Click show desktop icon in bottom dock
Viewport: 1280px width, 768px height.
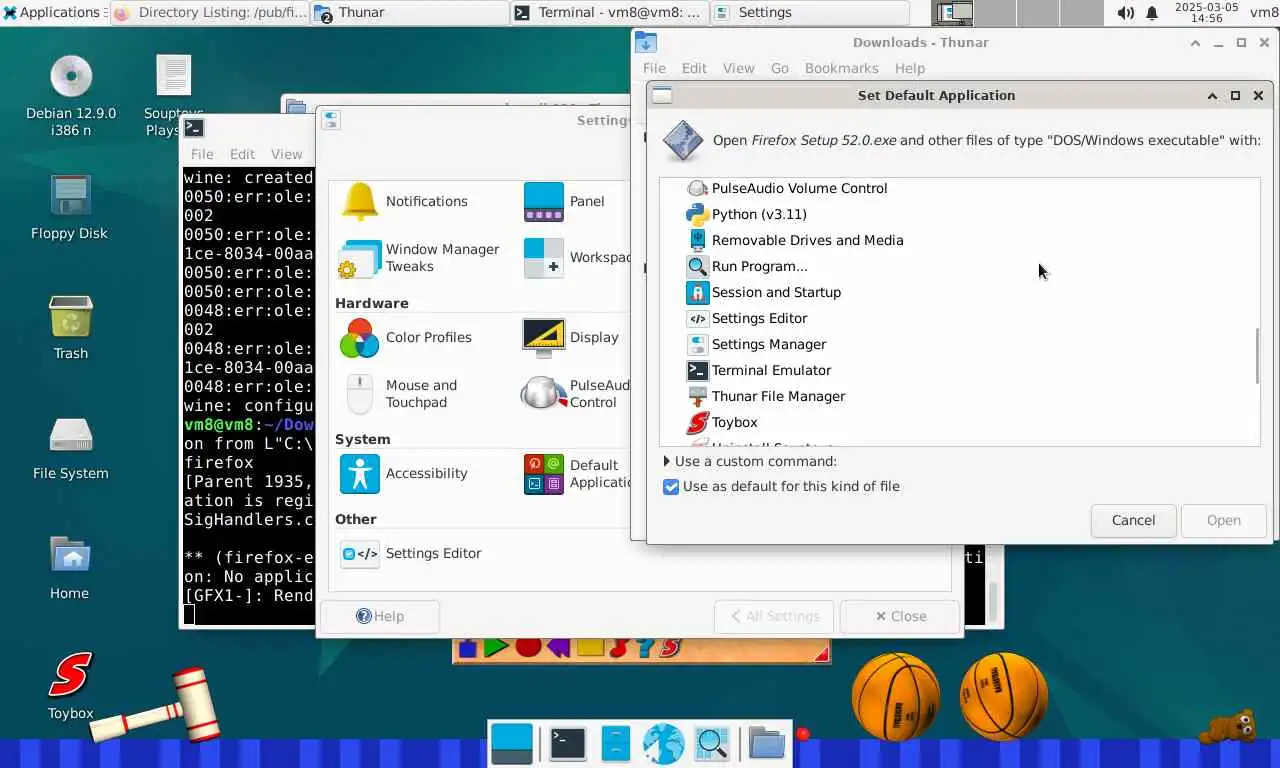point(512,744)
